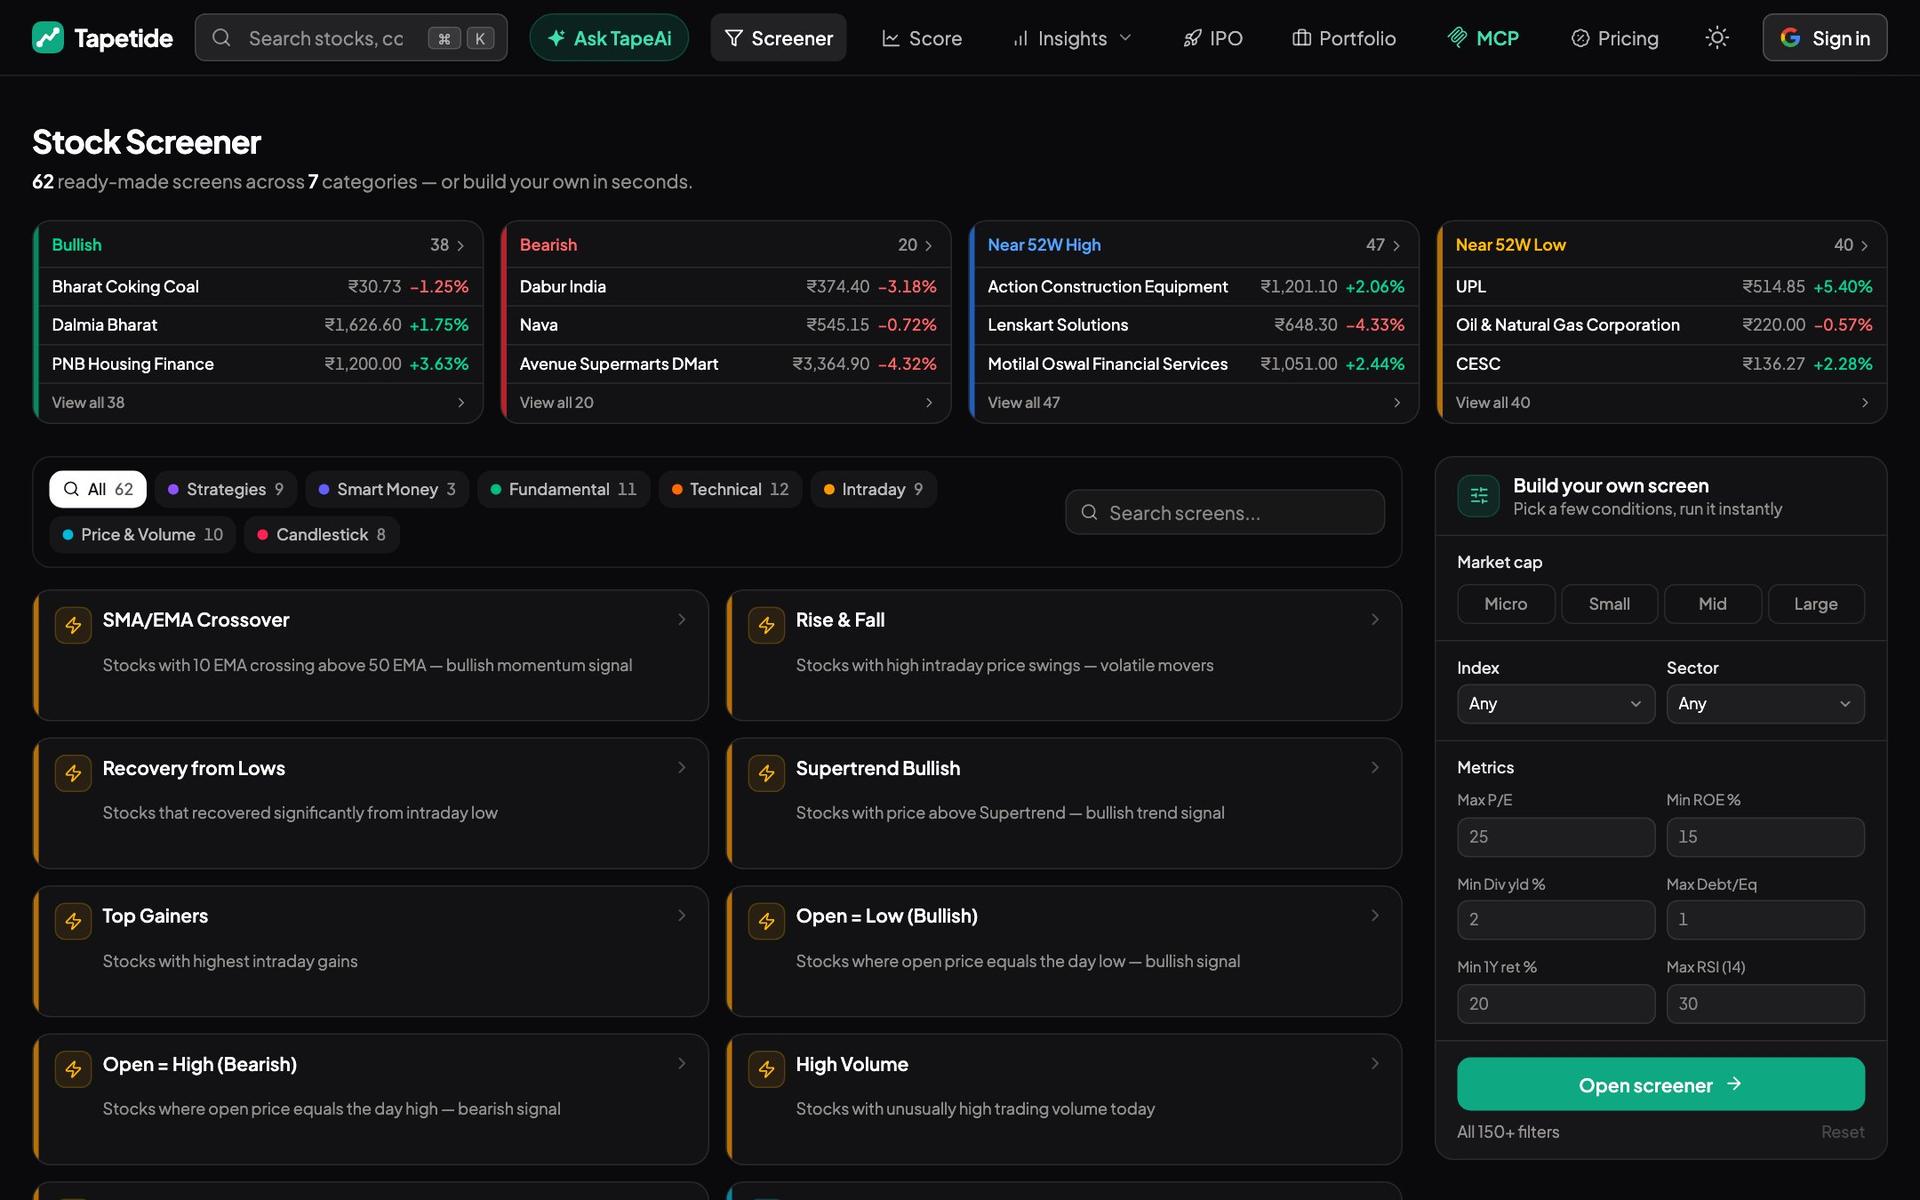Switch to the Candlestick category tab
The height and width of the screenshot is (1200, 1920).
pos(321,535)
